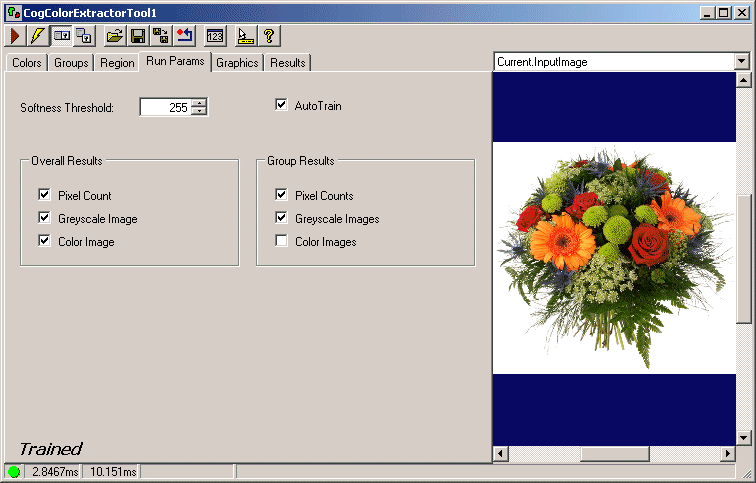756x483 pixels.
Task: Enable Group Results Color Images checkbox
Action: pos(281,242)
